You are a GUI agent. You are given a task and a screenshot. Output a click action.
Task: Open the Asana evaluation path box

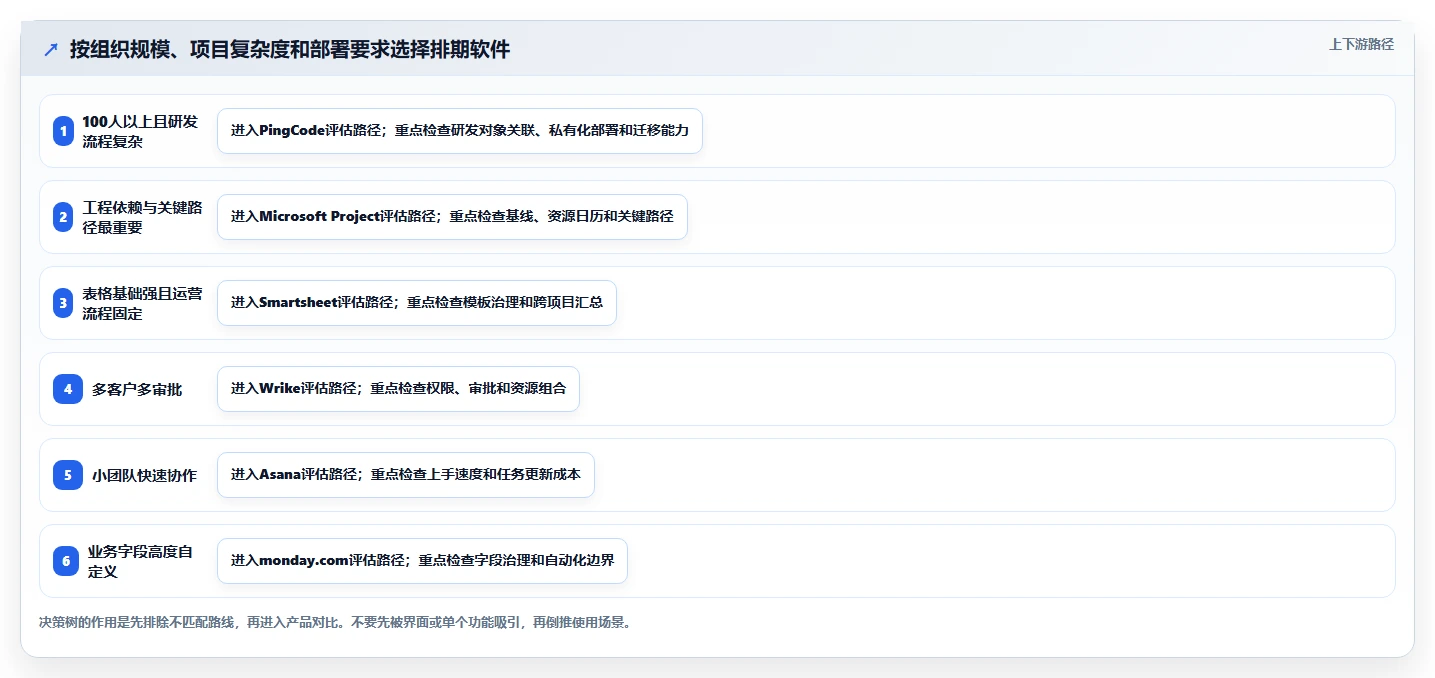click(406, 475)
